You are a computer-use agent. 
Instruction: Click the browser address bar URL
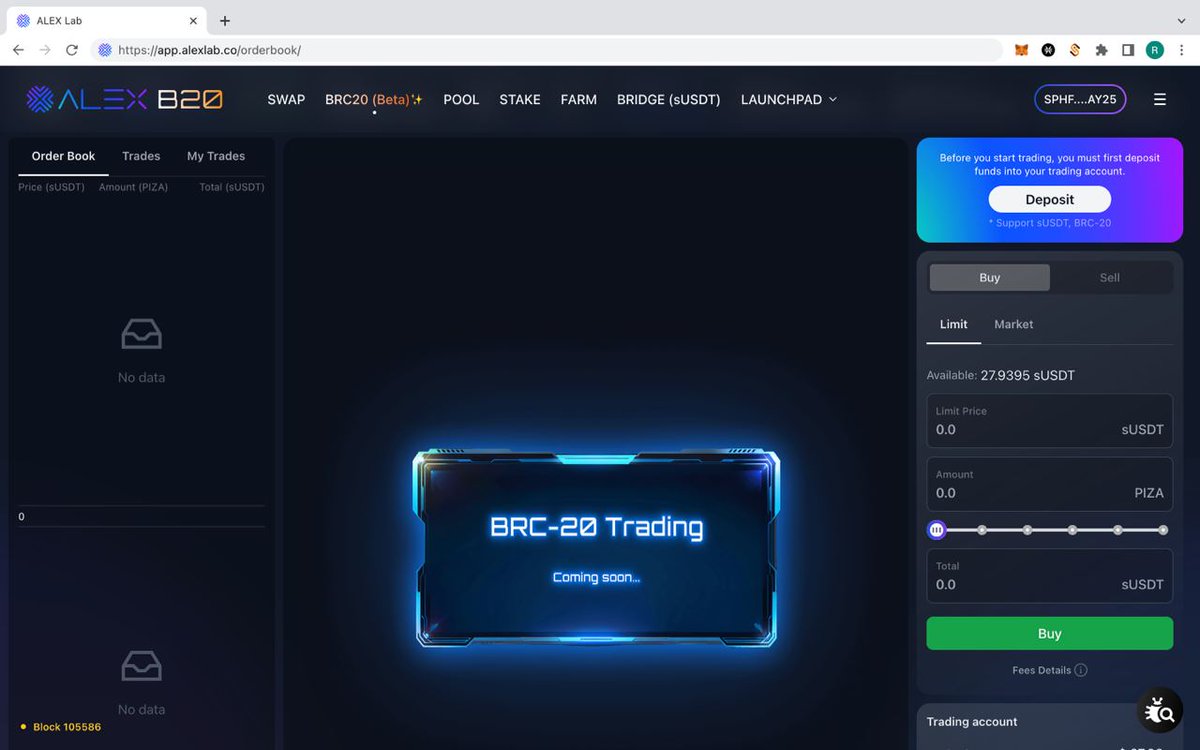click(x=209, y=50)
